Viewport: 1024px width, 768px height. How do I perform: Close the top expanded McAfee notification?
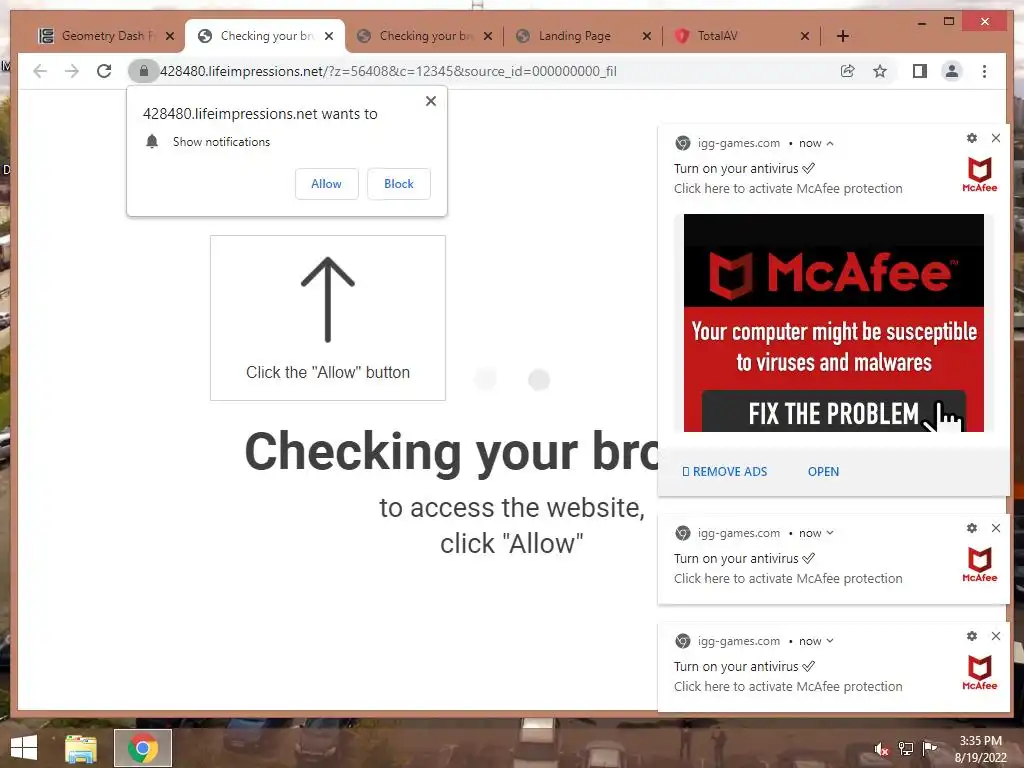(x=996, y=138)
